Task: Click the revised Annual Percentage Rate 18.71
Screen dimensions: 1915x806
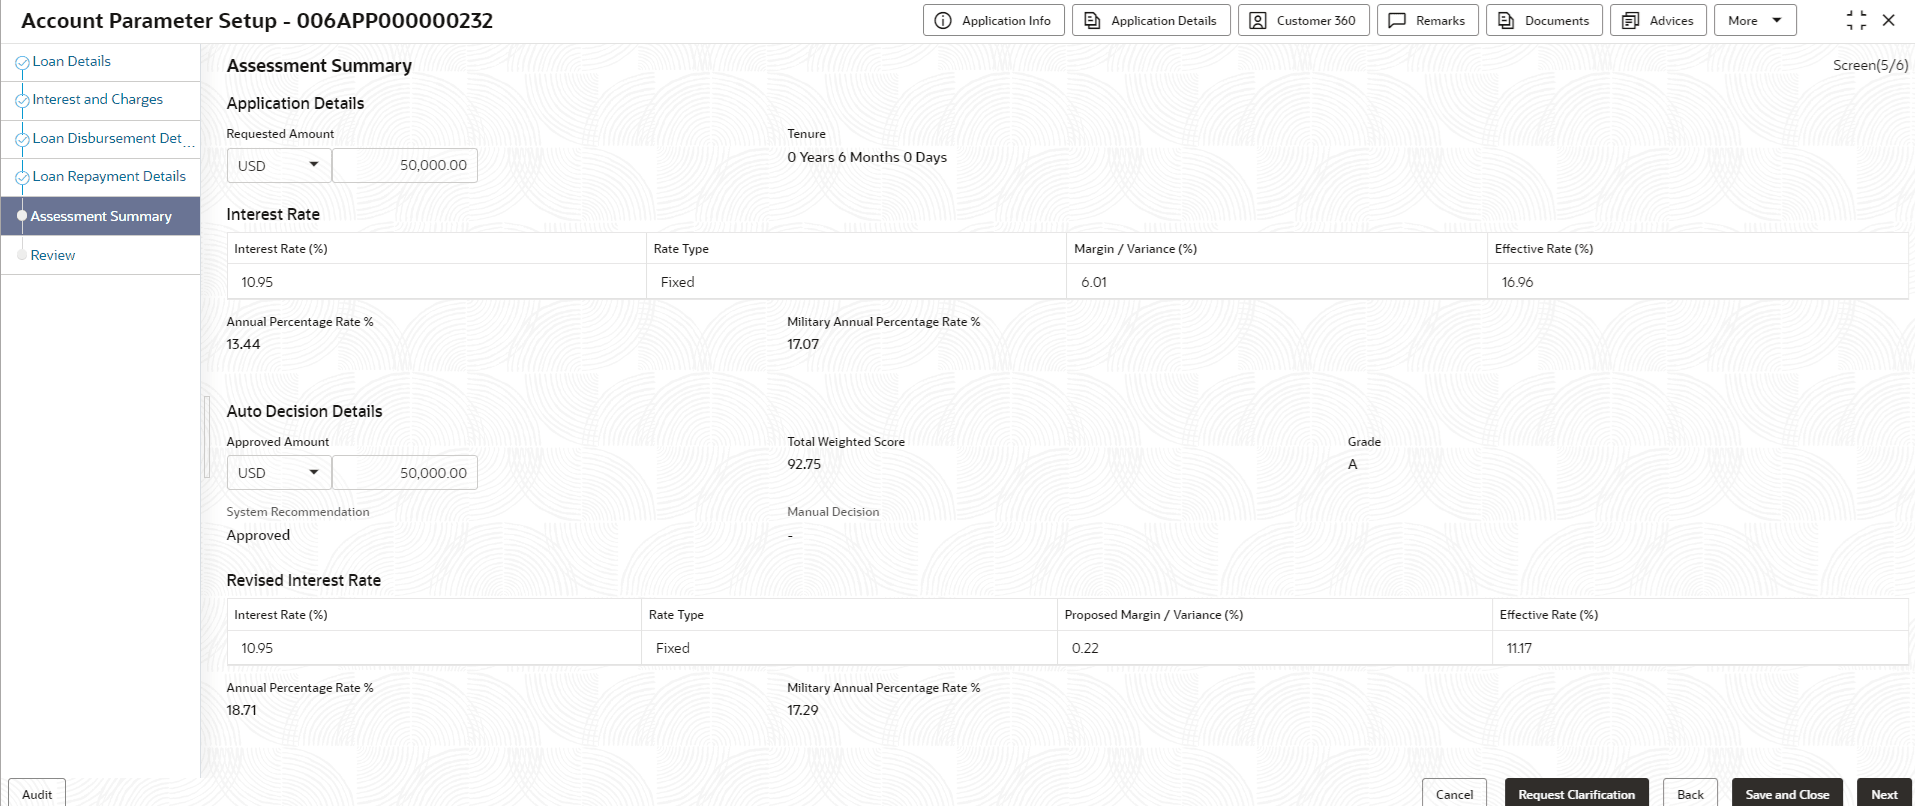Action: pyautogui.click(x=241, y=710)
